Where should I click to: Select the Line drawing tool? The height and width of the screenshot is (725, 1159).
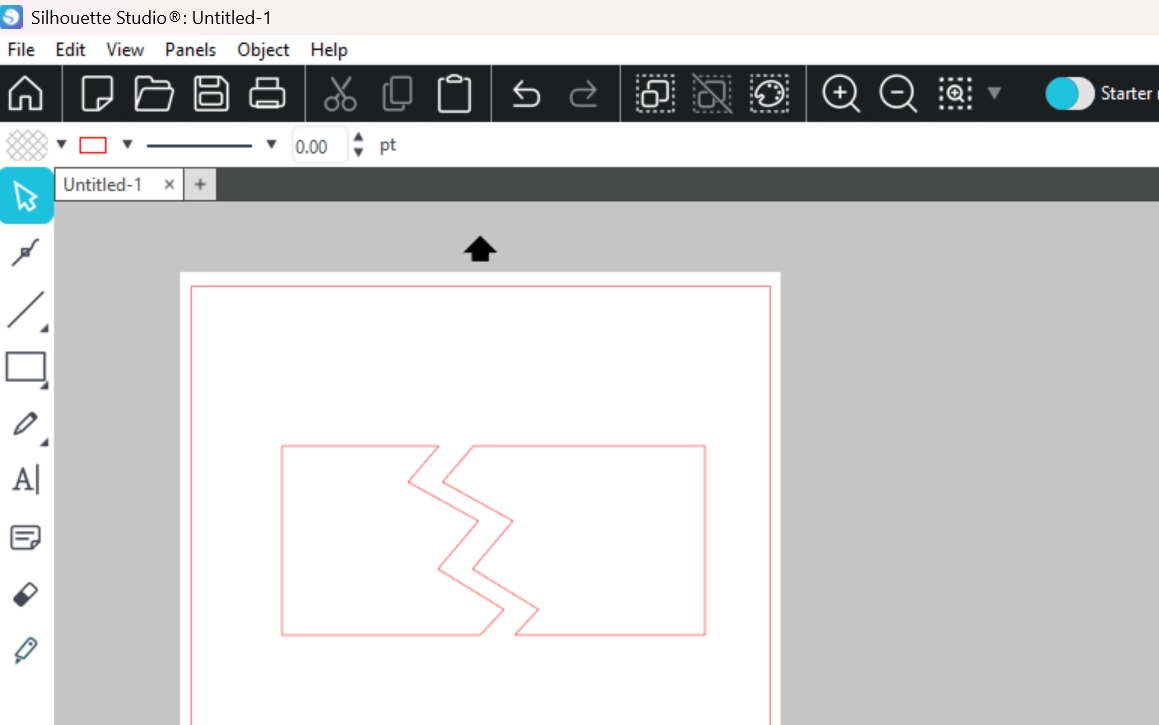[25, 310]
